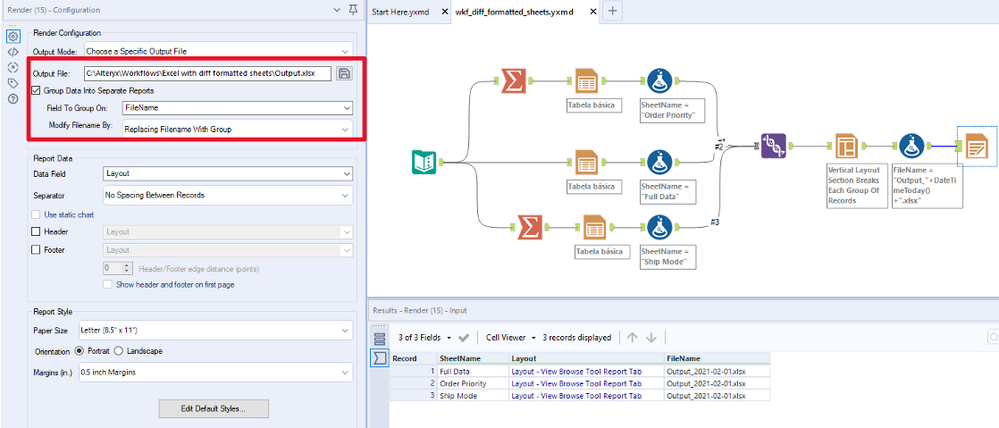Image resolution: width=999 pixels, height=428 pixels.
Task: Select the top Tabela básica table tool
Action: click(x=586, y=81)
